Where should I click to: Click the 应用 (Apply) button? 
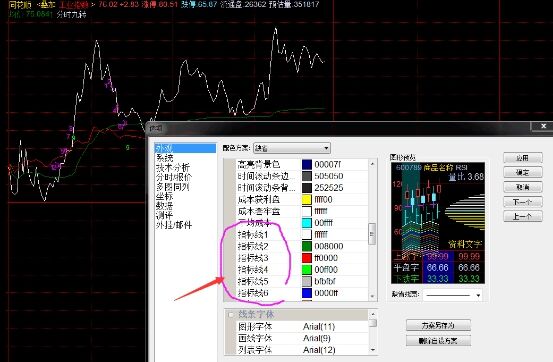(x=522, y=158)
